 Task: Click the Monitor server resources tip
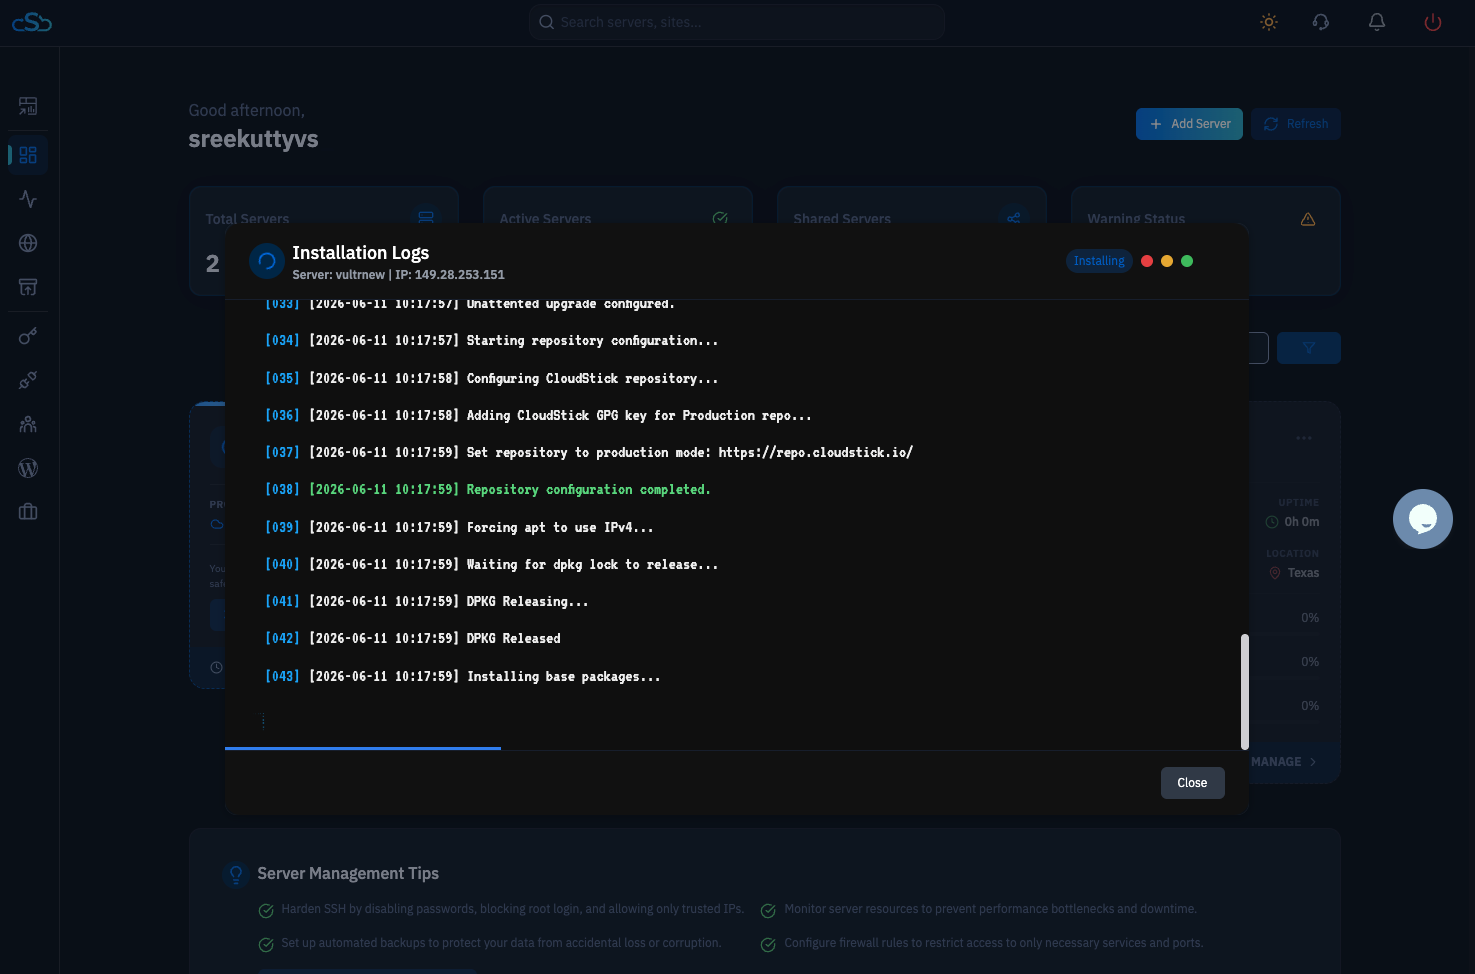pyautogui.click(x=991, y=909)
